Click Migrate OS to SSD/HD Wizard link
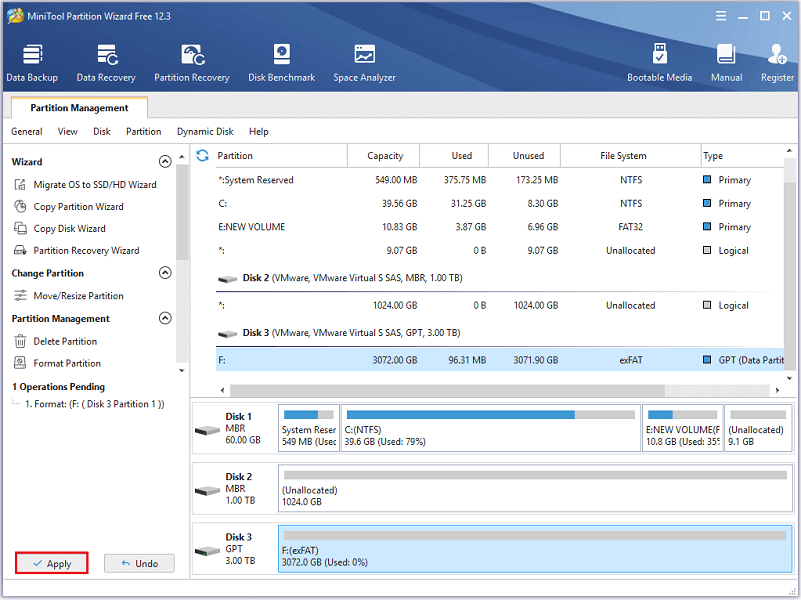The width and height of the screenshot is (801, 600). pyautogui.click(x=95, y=184)
